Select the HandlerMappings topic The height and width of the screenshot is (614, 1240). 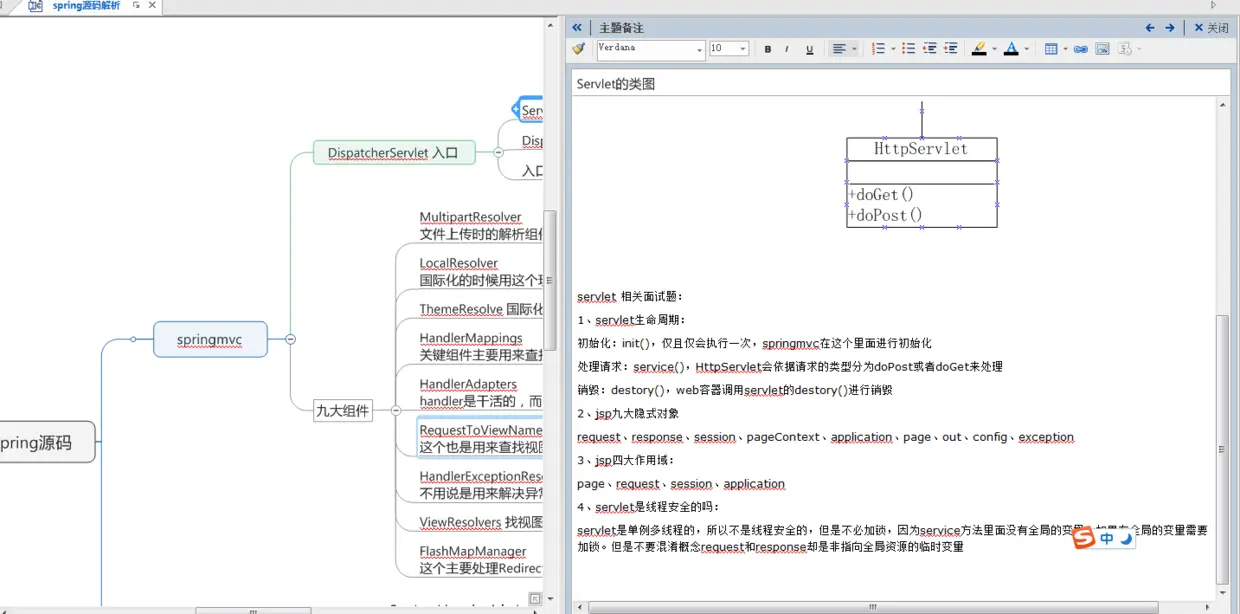coord(482,346)
